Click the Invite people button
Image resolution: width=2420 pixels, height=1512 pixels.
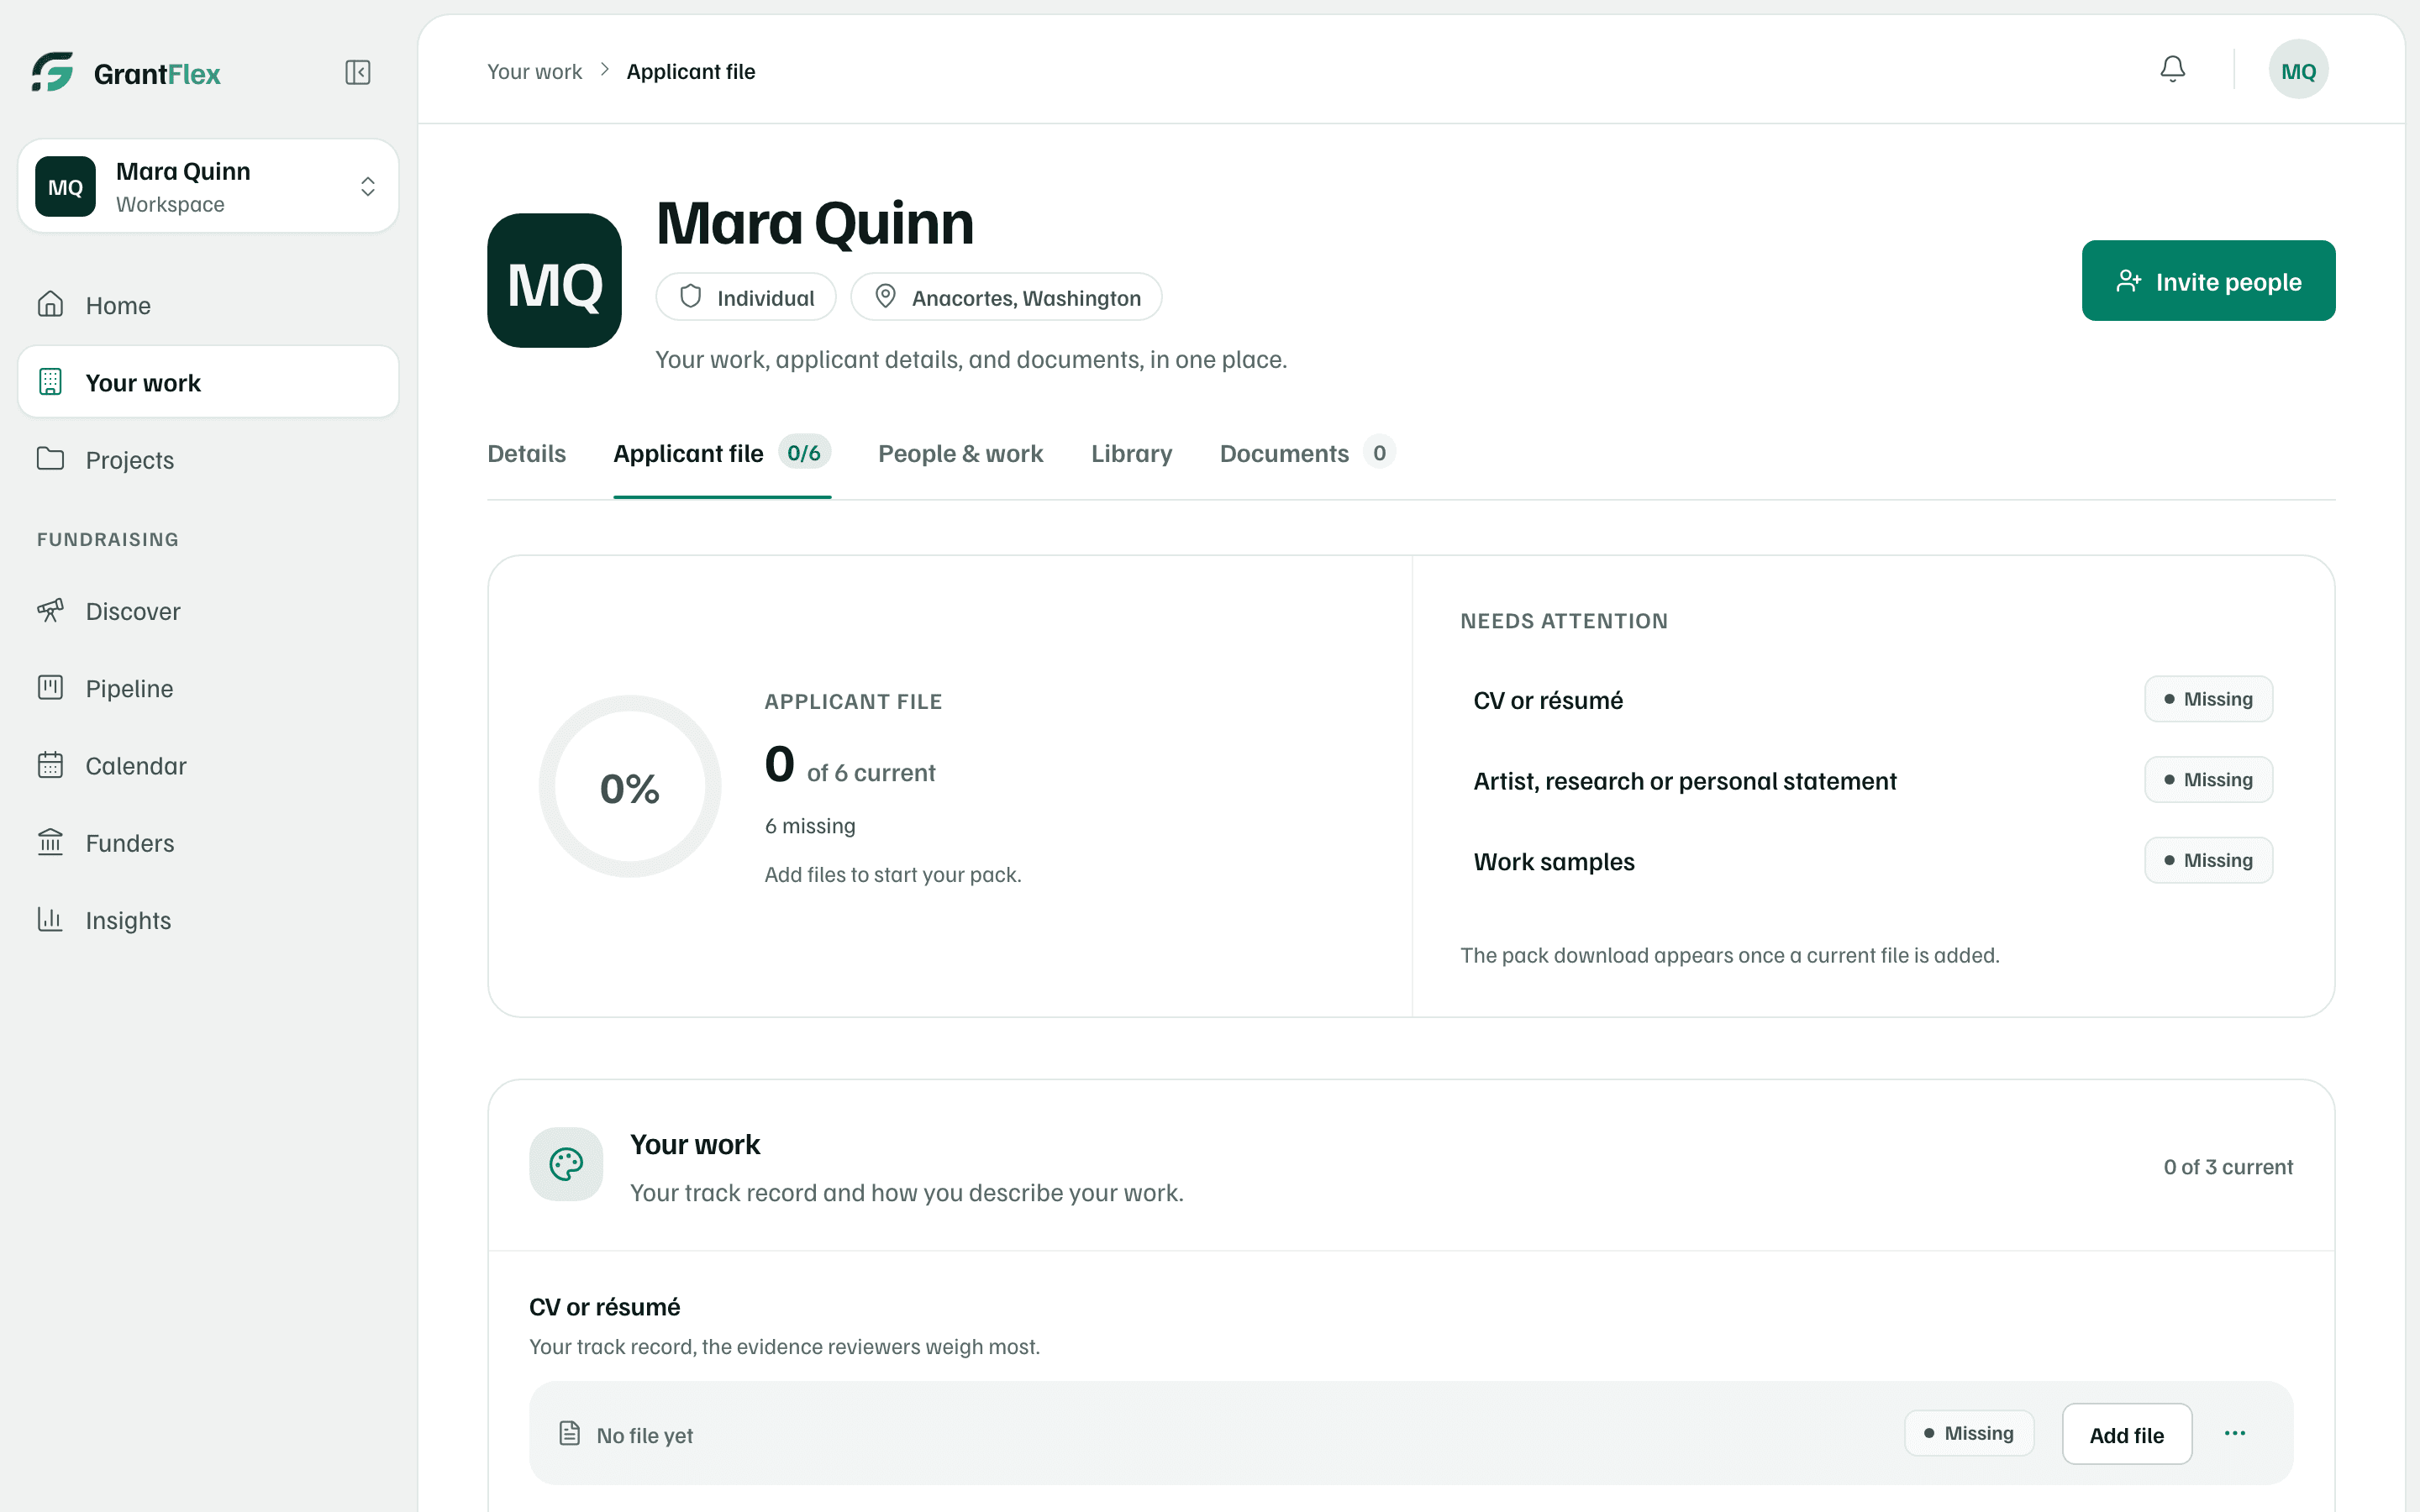click(2208, 281)
